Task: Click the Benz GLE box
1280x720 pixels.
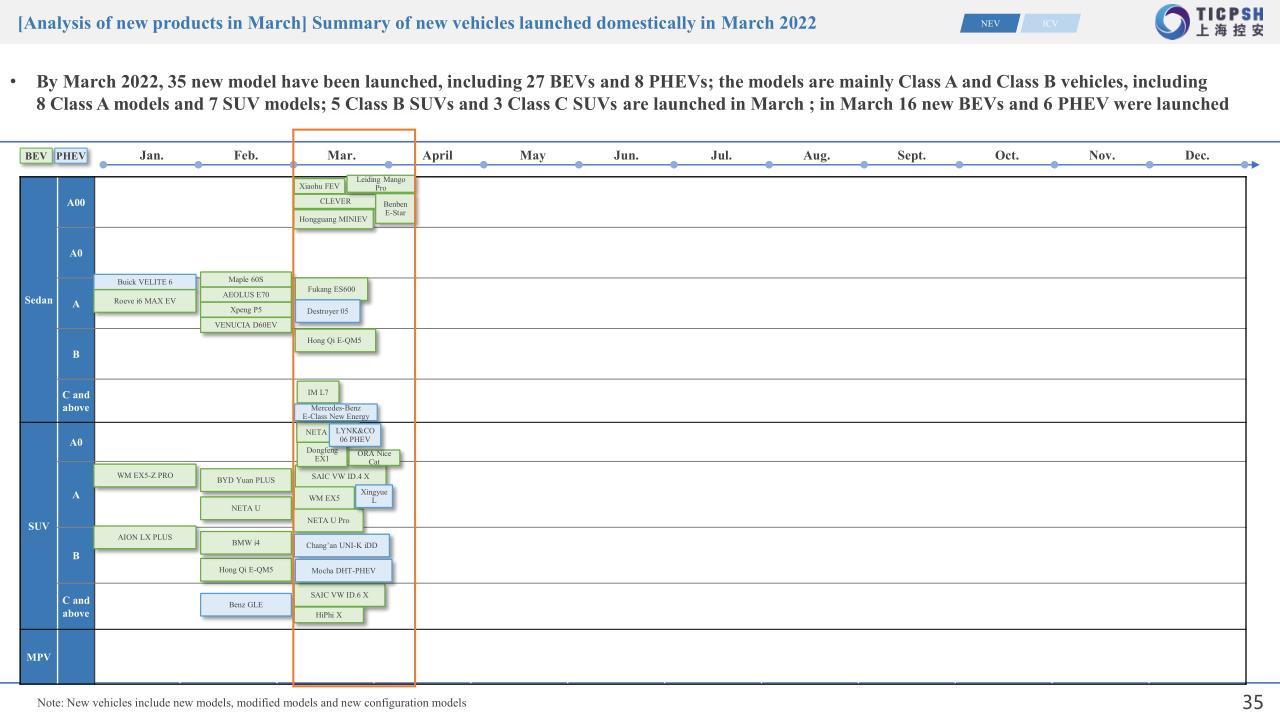Action: tap(245, 605)
